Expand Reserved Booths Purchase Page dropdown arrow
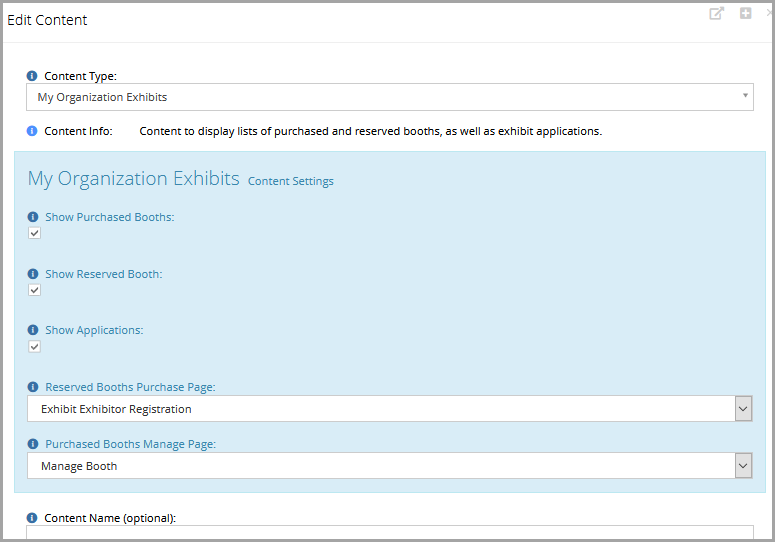775x542 pixels. pos(743,409)
